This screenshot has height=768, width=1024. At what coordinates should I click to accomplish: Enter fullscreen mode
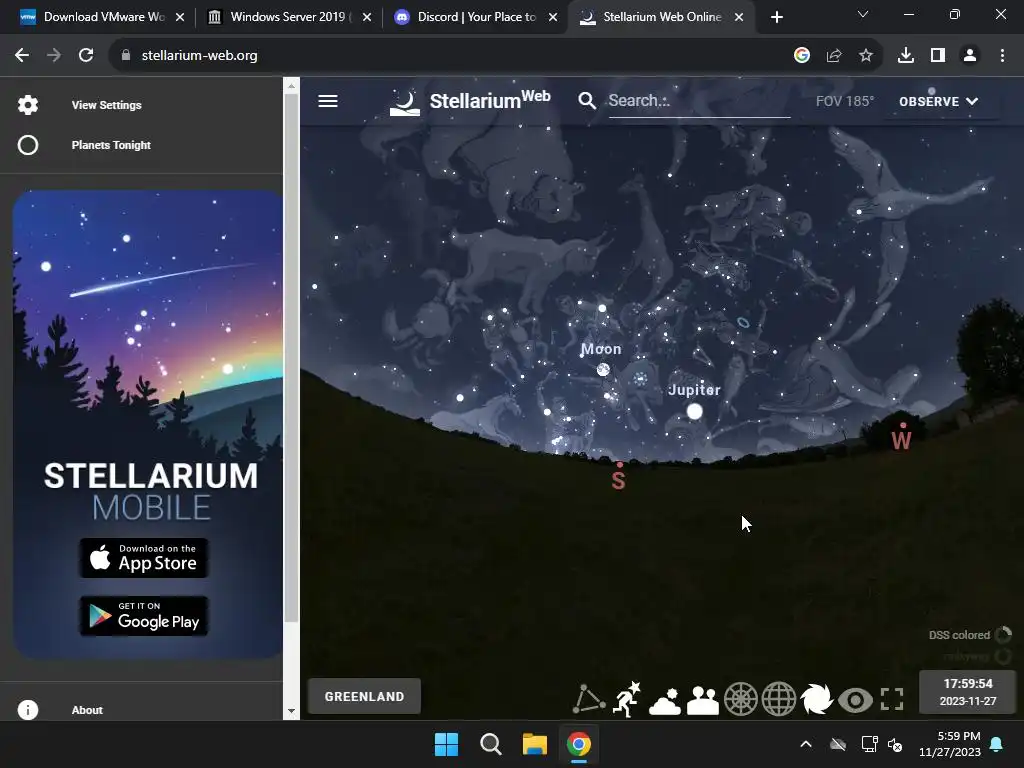tap(892, 699)
